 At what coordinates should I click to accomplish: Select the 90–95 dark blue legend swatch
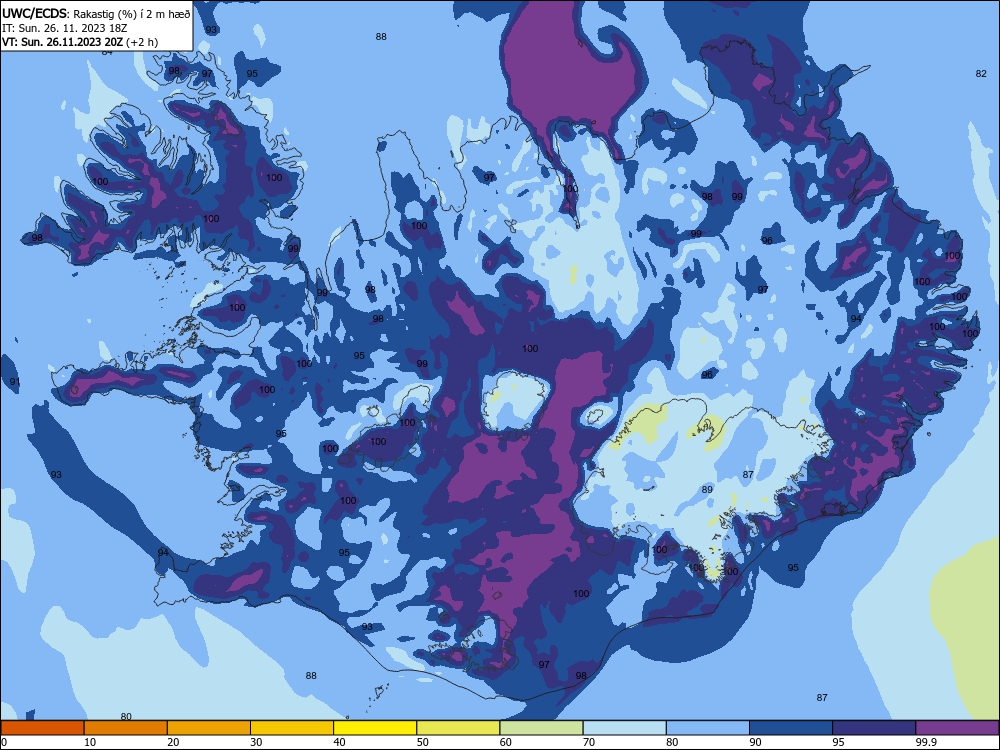pos(791,728)
